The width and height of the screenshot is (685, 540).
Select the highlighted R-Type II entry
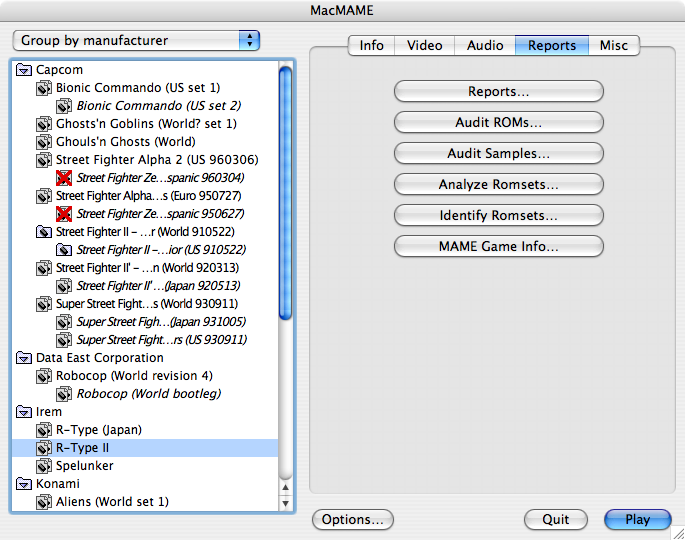145,448
